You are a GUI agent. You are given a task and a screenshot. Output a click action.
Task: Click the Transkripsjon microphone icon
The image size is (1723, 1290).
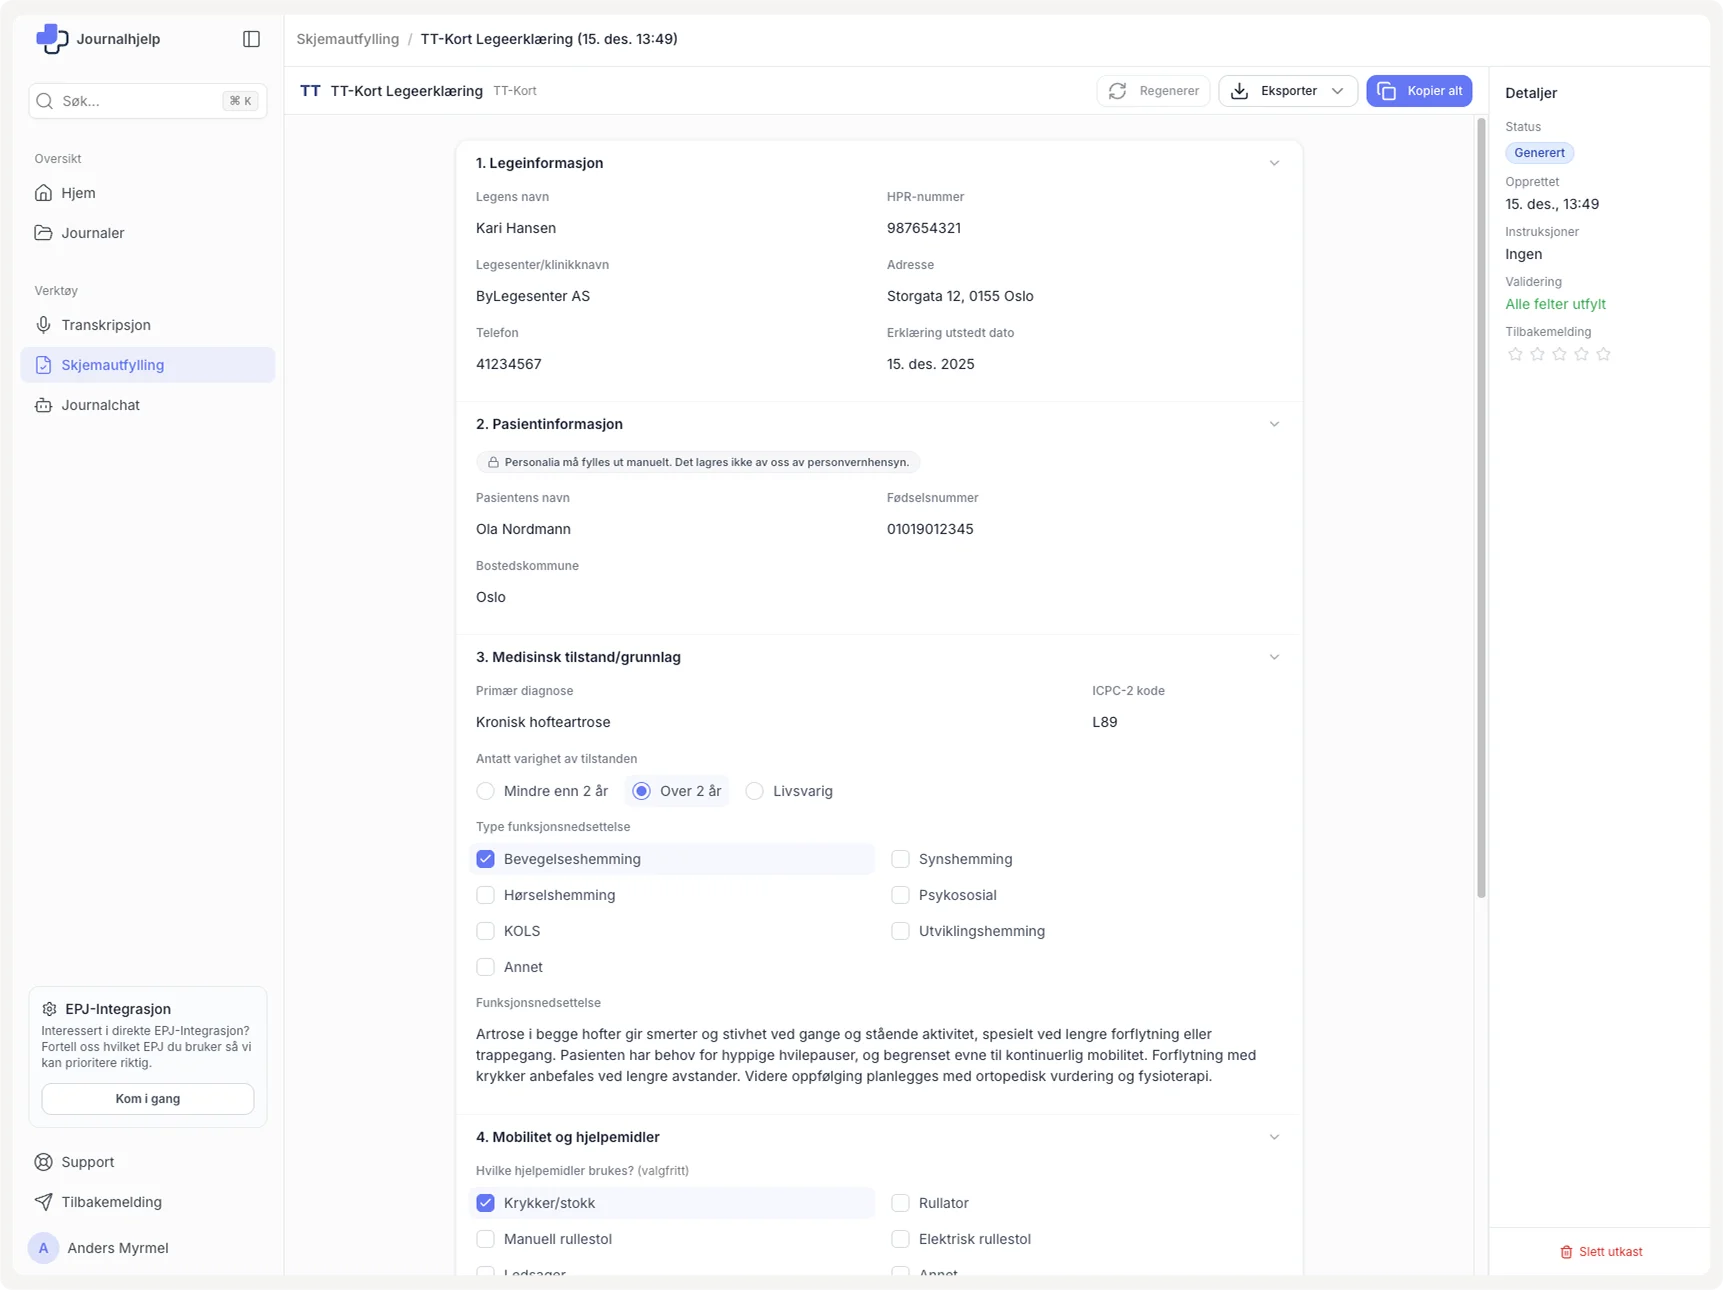coord(43,325)
